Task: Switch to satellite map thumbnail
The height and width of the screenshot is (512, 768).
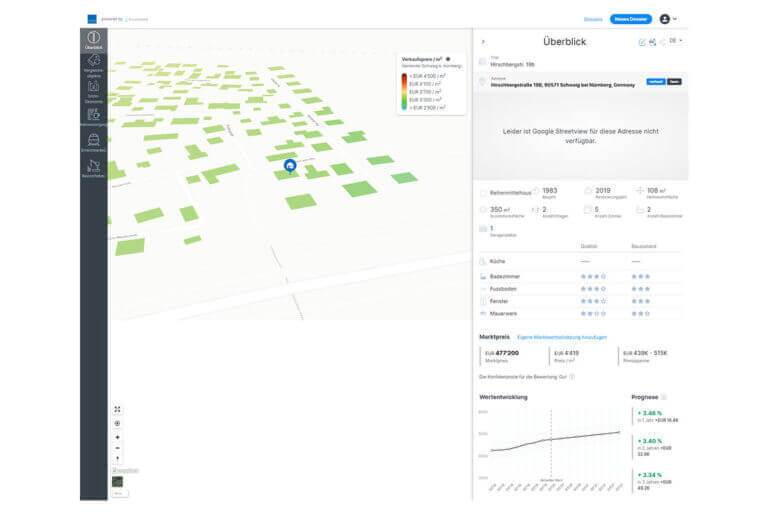Action: pos(118,482)
